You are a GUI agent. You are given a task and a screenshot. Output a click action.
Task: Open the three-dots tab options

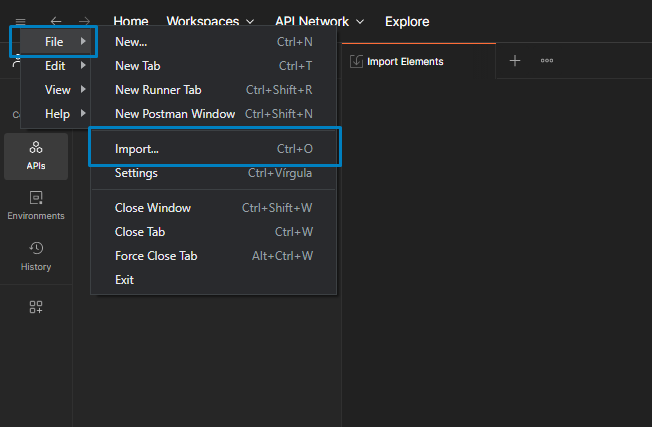[547, 61]
